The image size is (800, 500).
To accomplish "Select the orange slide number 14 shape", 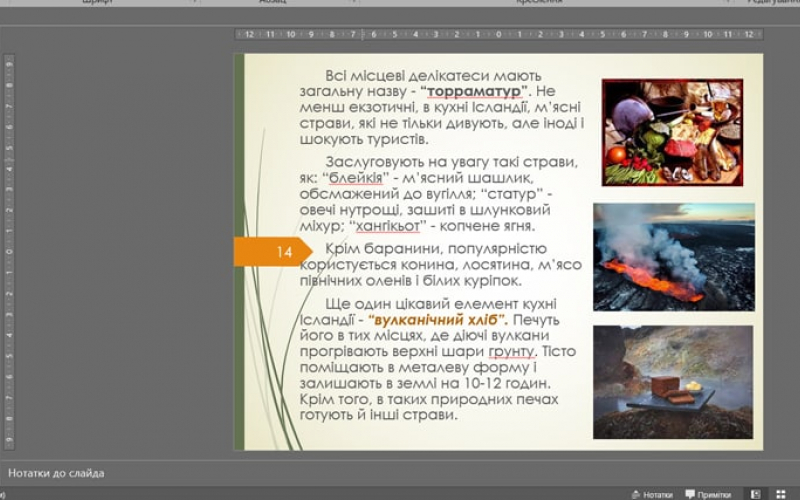I will click(x=273, y=252).
